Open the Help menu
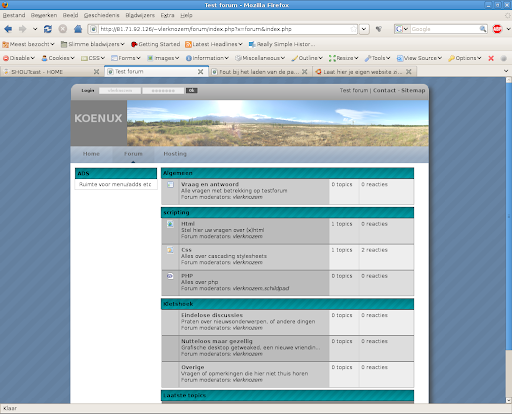The height and width of the screenshot is (414, 512). click(x=186, y=15)
